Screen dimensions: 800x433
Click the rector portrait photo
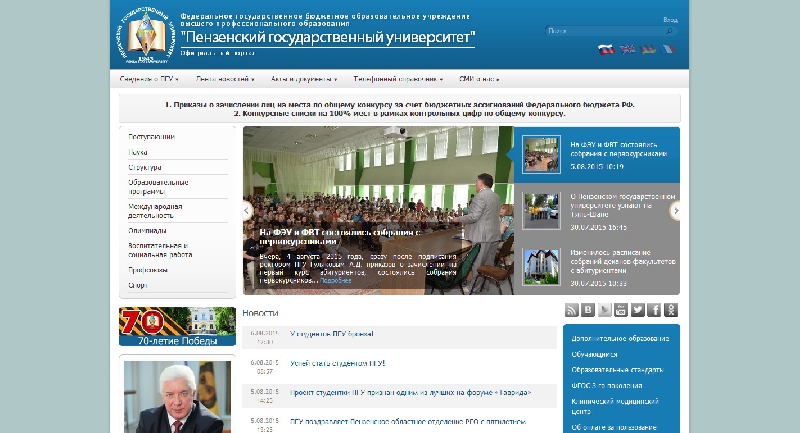click(177, 397)
